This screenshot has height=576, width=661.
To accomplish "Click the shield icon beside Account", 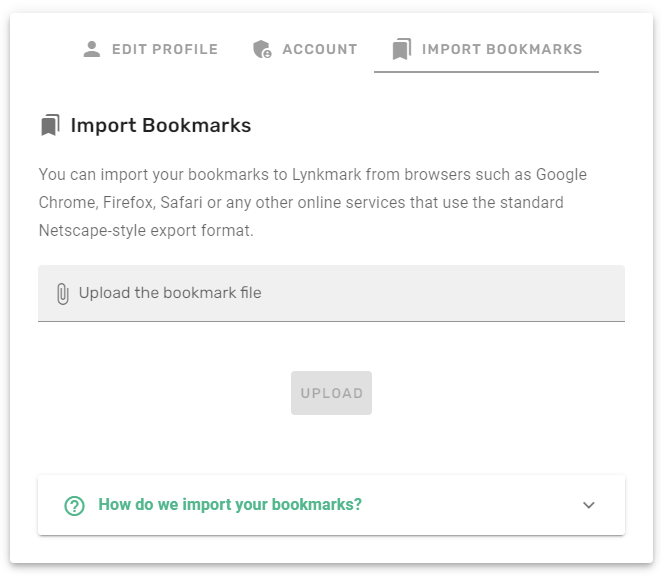I will (x=262, y=49).
